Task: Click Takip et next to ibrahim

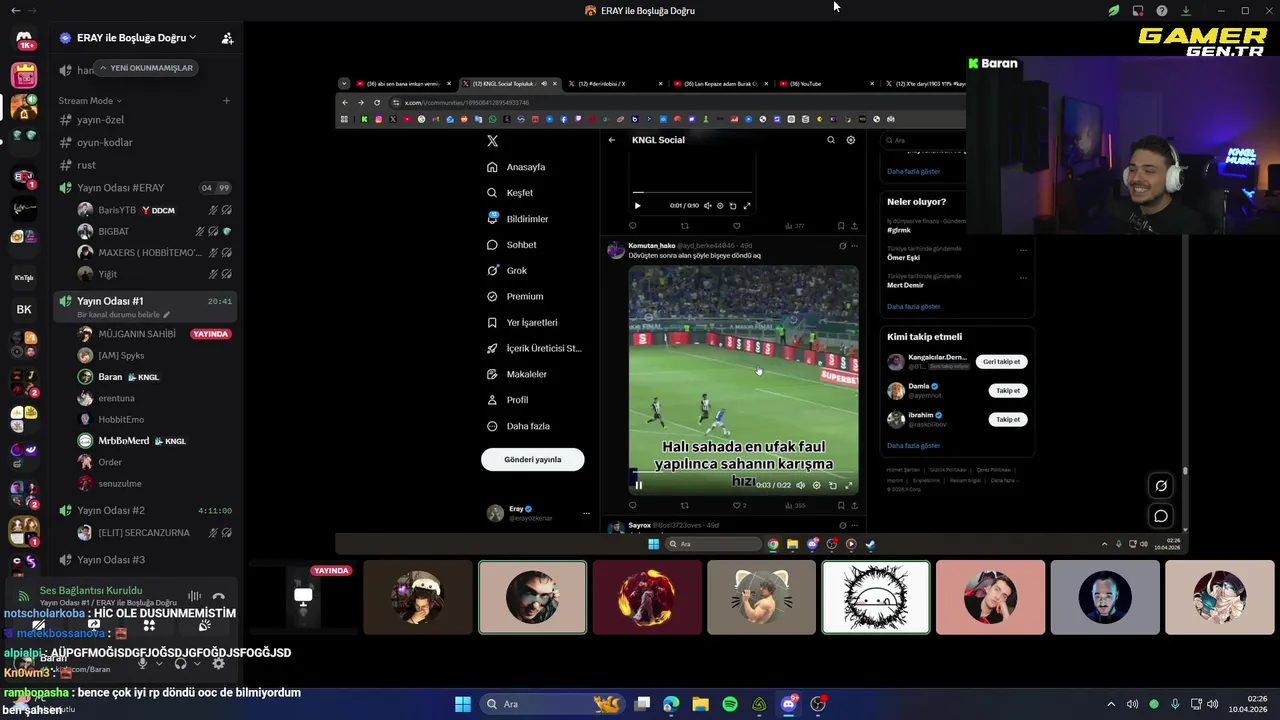Action: click(x=1008, y=420)
